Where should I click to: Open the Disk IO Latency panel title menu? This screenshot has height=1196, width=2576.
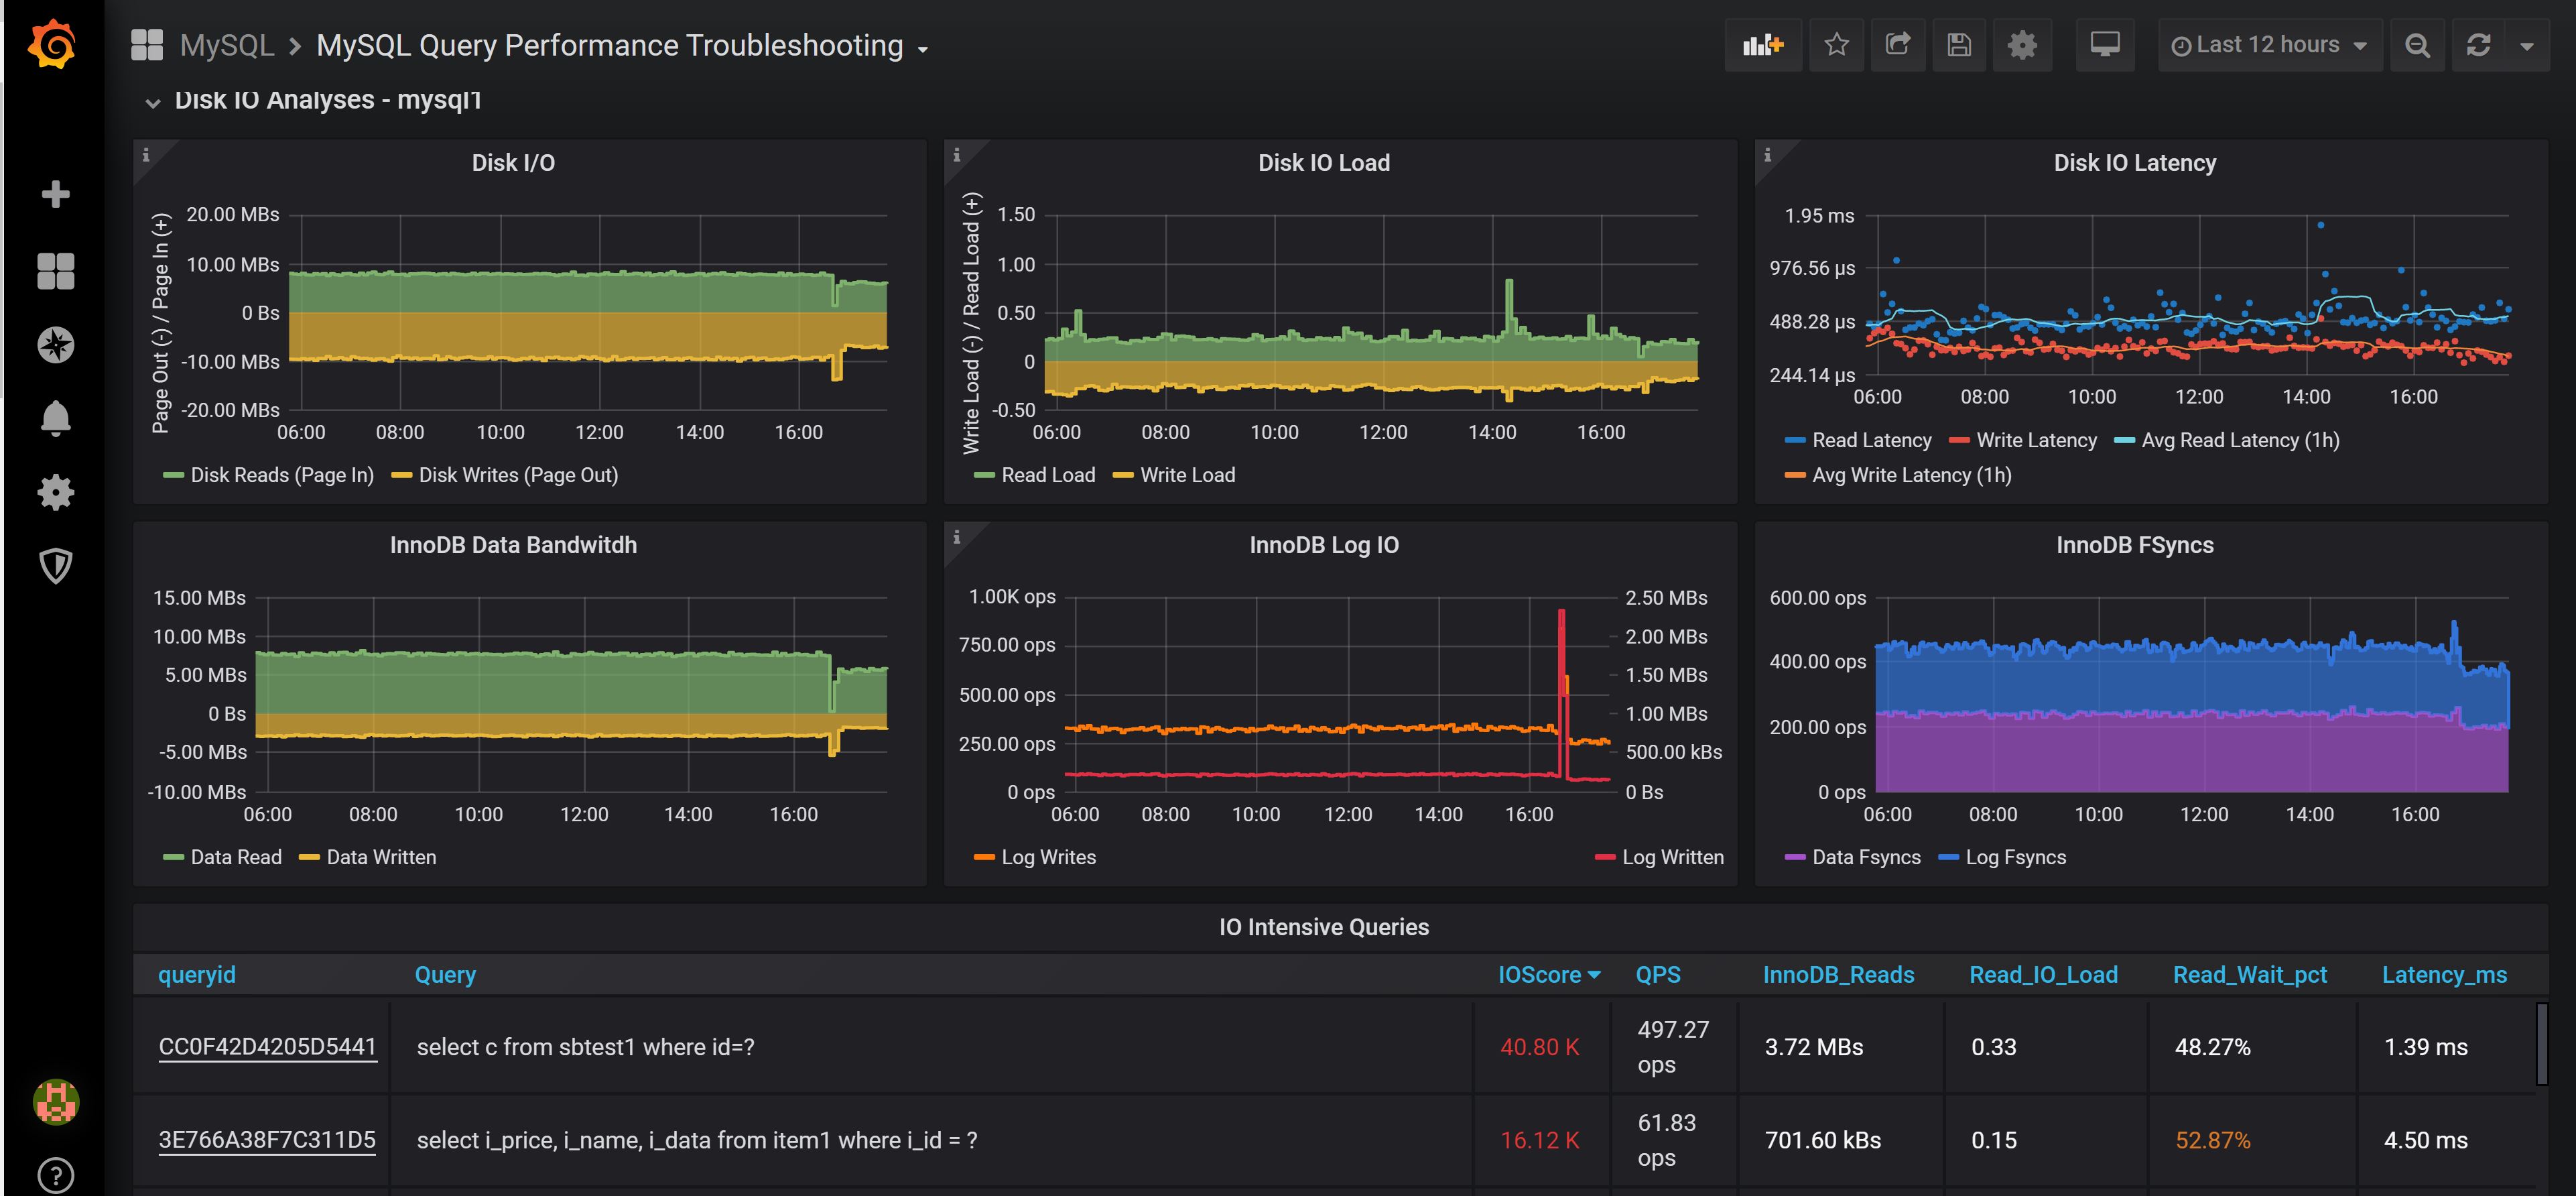[x=2134, y=163]
